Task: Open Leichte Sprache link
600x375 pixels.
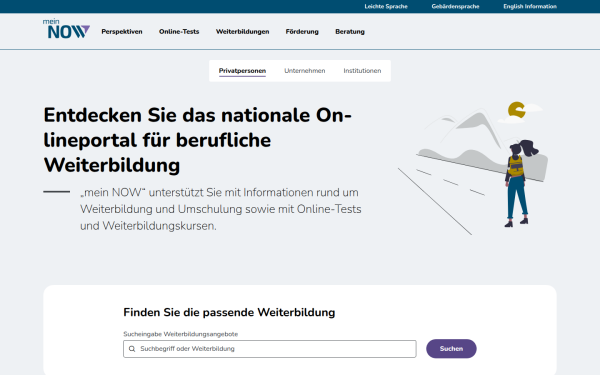Action: coord(386,7)
